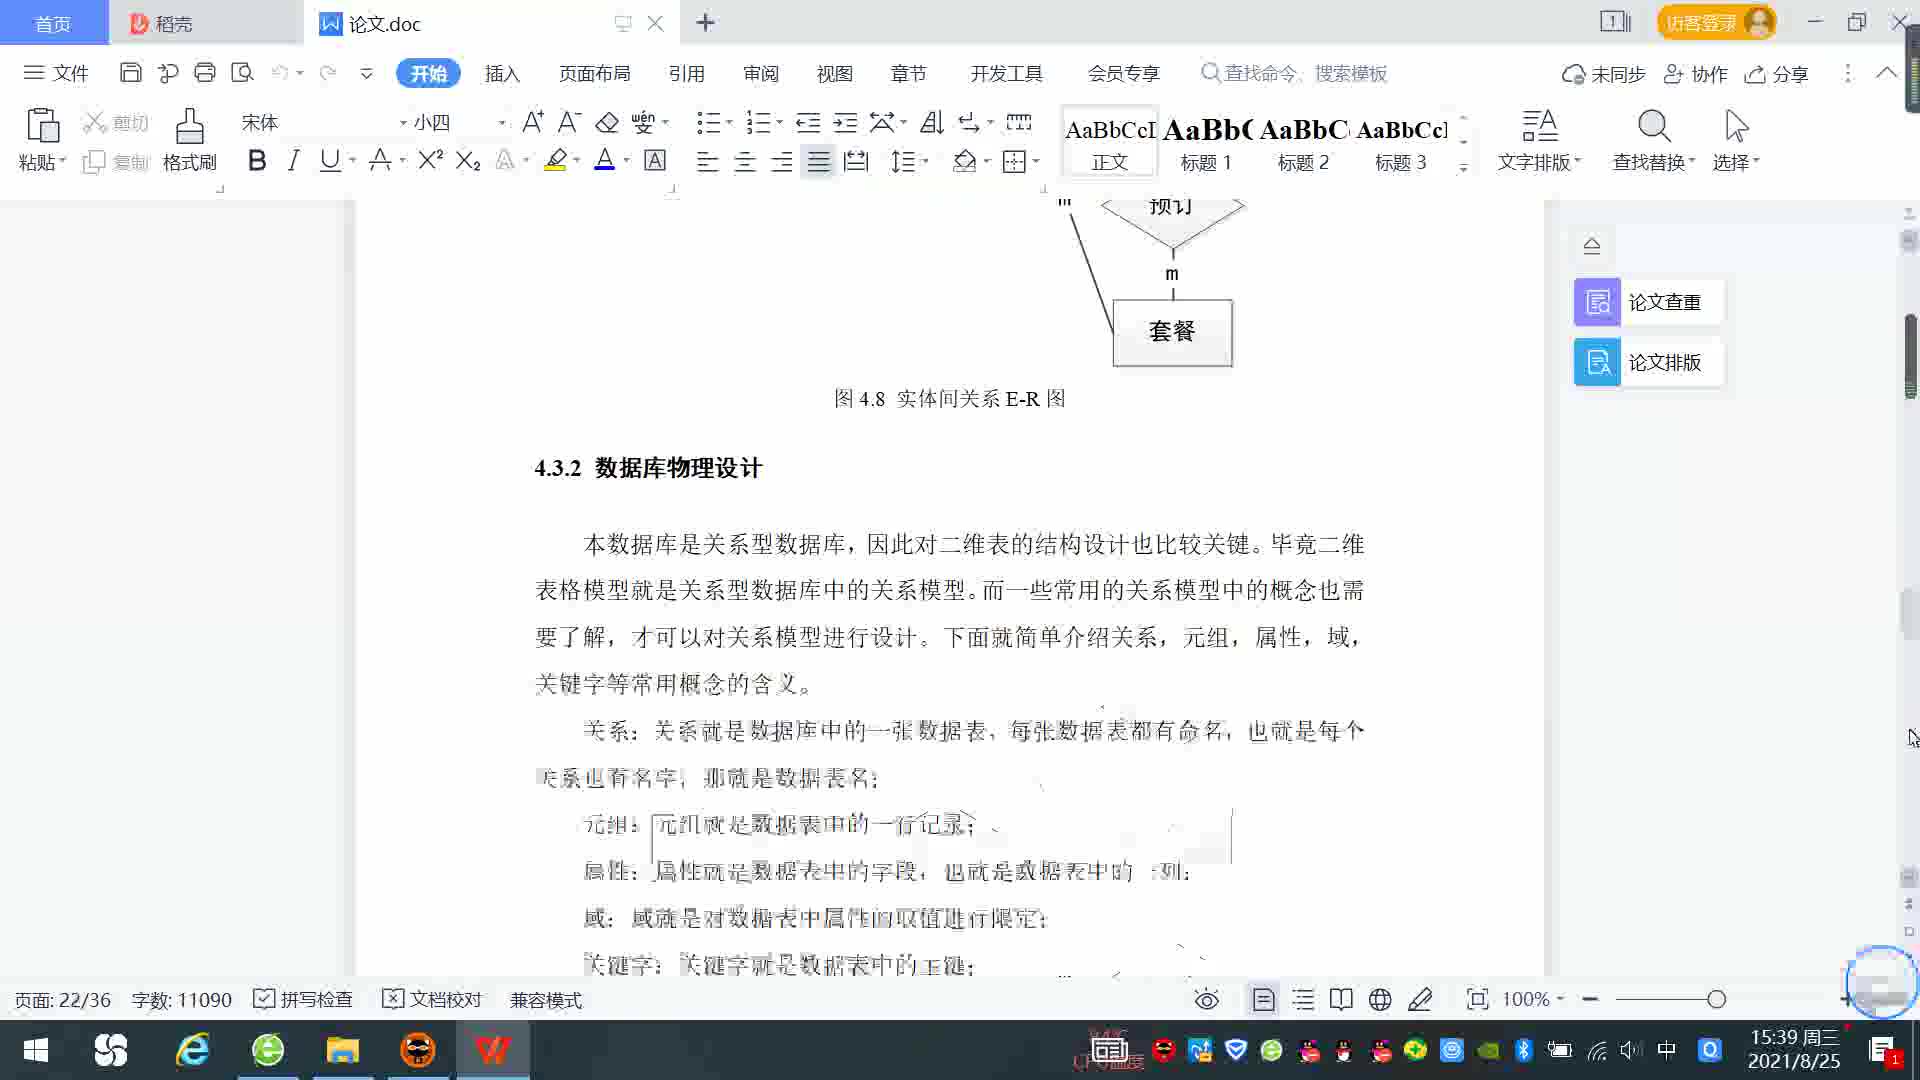The image size is (1920, 1080).
Task: Open the zoom percentage 100% dropdown
Action: tap(1534, 1000)
